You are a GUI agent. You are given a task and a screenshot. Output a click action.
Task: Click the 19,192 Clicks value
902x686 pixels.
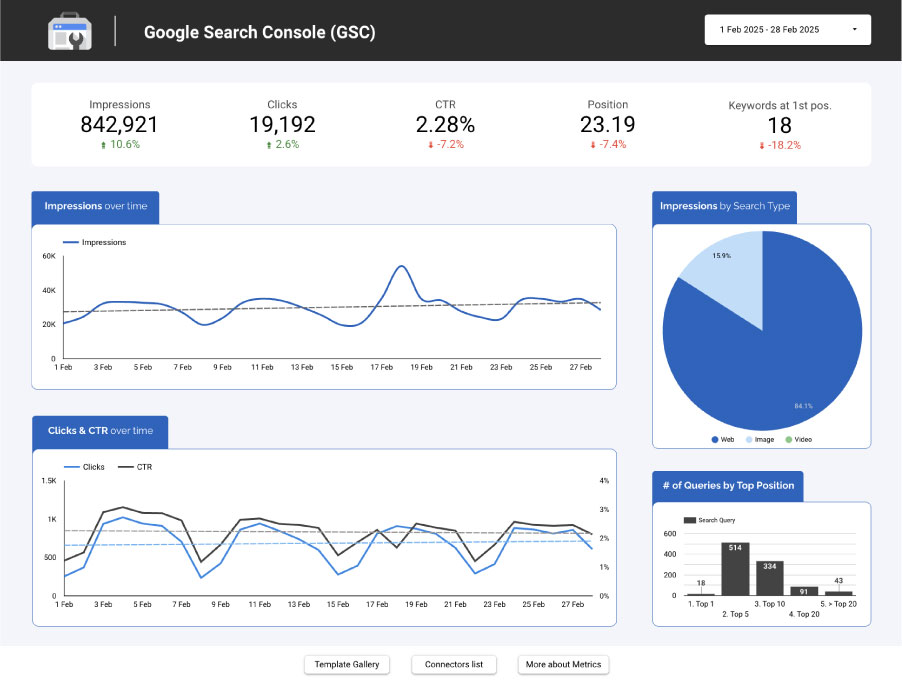click(282, 124)
